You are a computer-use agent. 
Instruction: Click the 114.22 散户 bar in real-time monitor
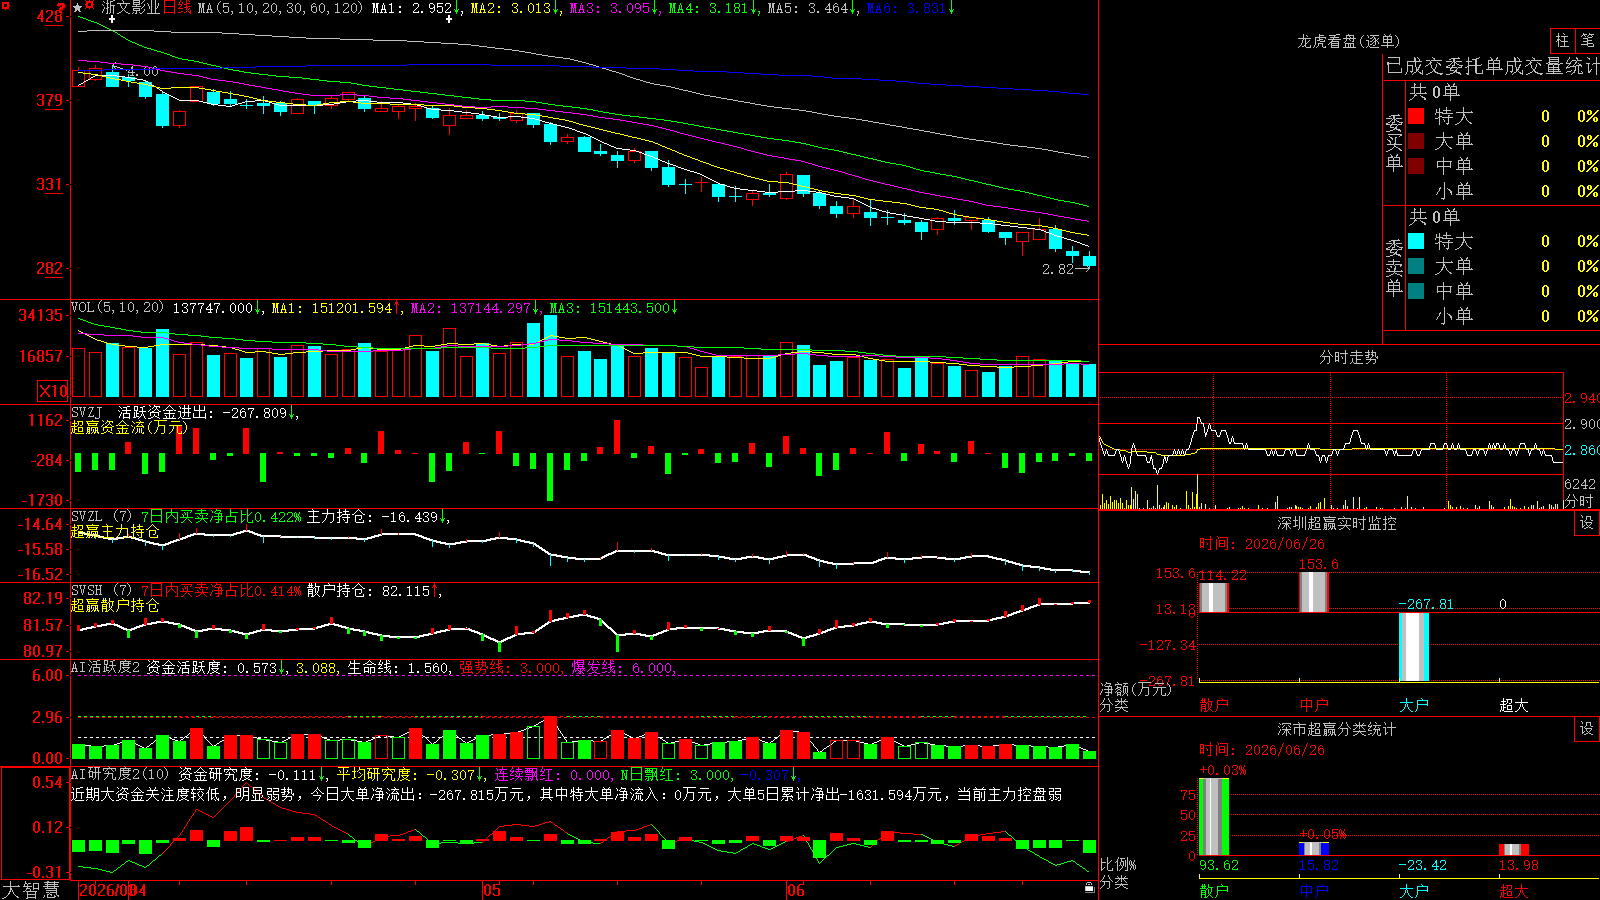1213,597
